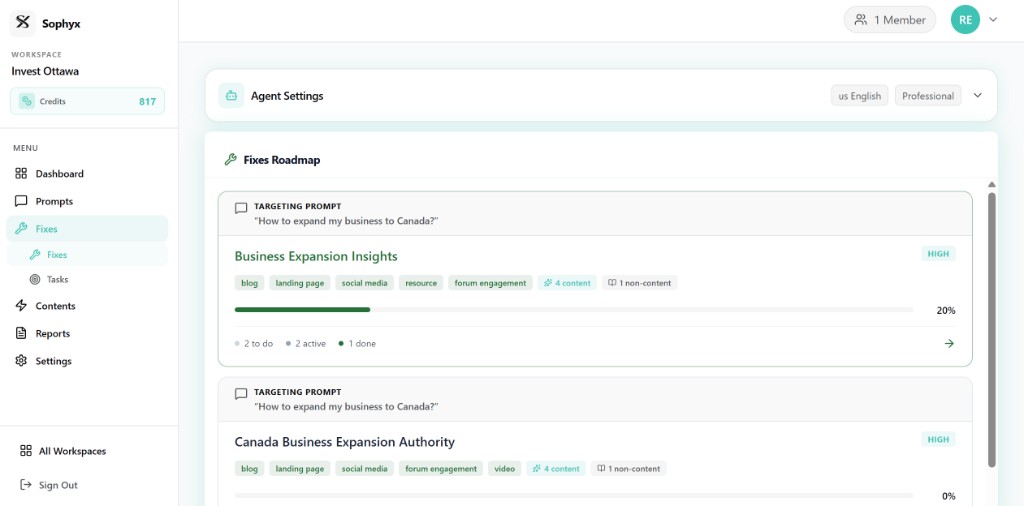Click the Reports document icon
Viewport: 1024px width, 506px height.
[21, 333]
